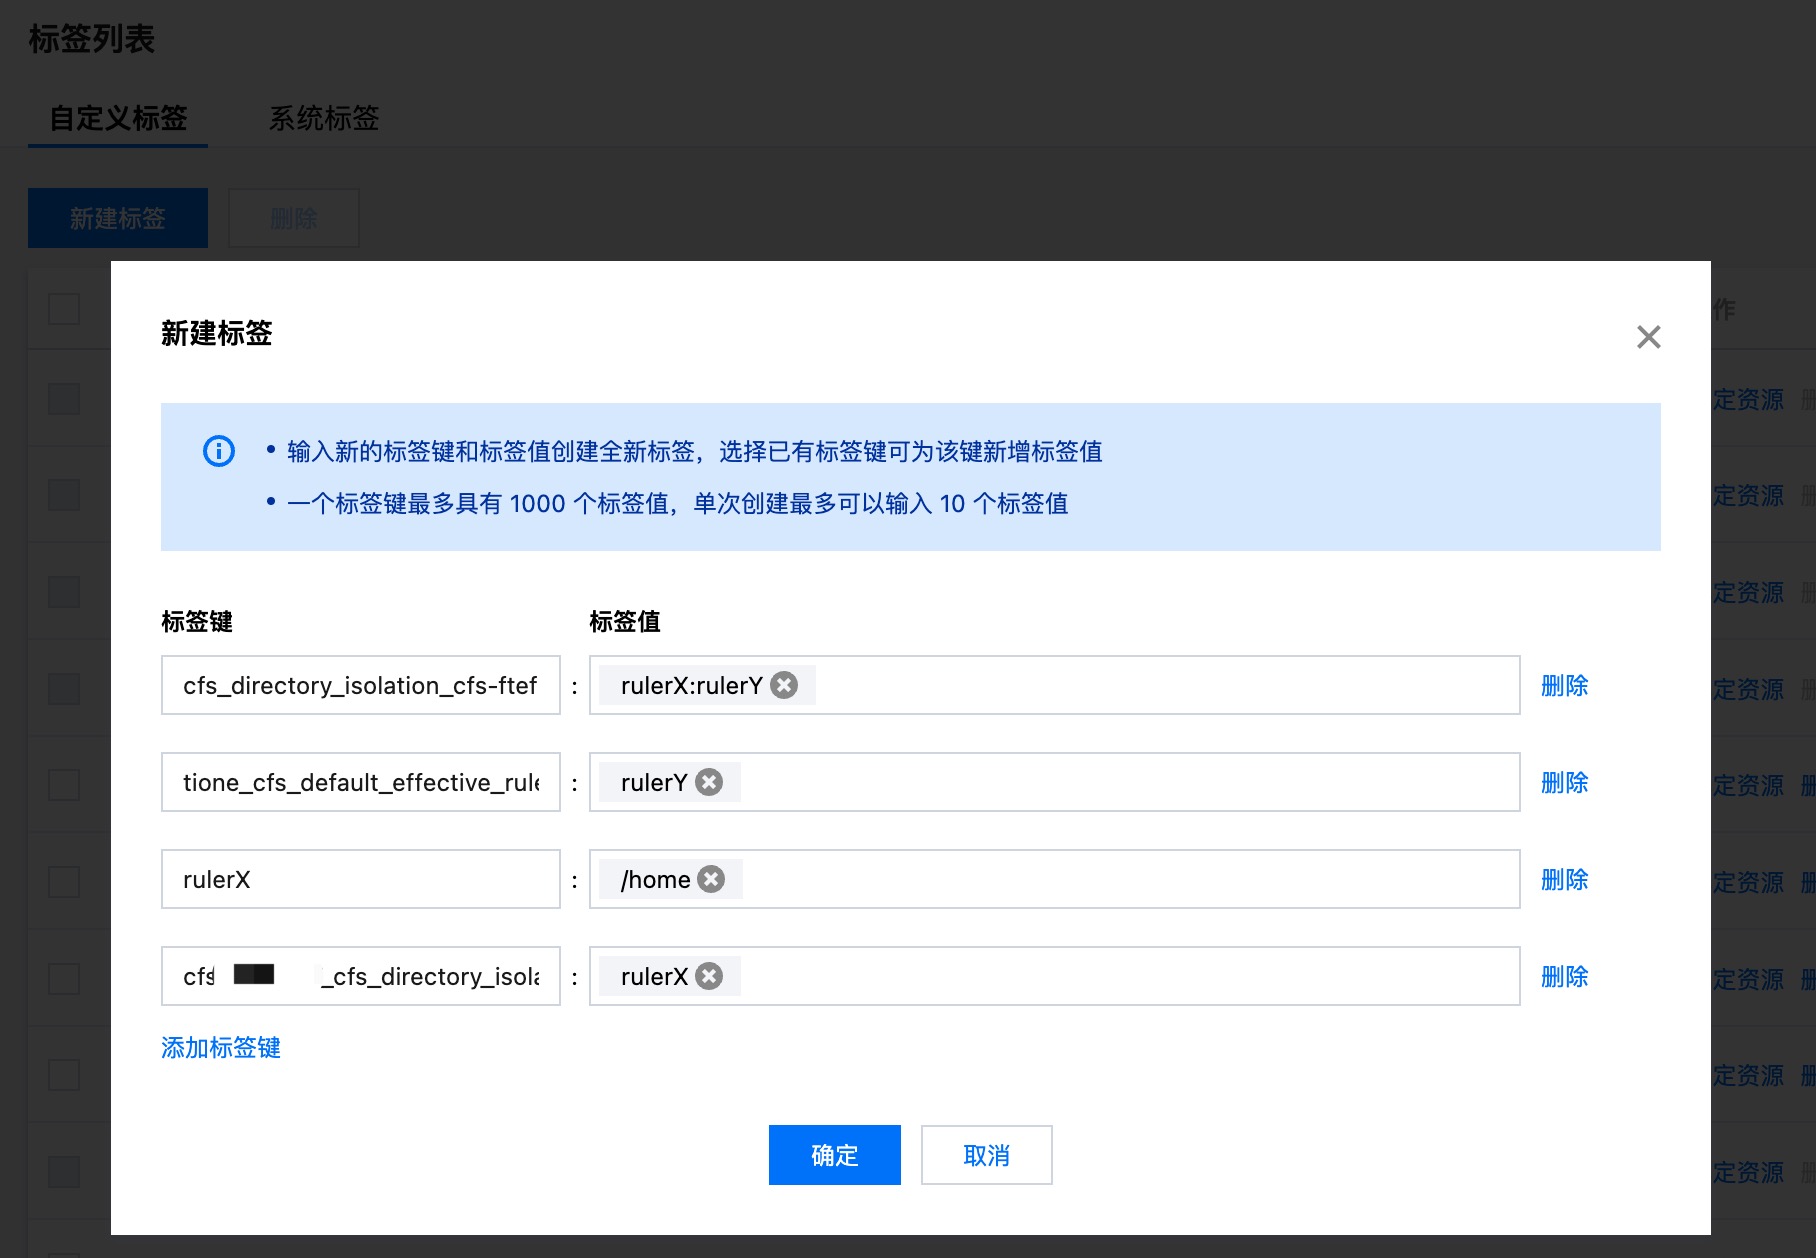1816x1258 pixels.
Task: Focus the tag key field containing rulerX
Action: pos(361,879)
